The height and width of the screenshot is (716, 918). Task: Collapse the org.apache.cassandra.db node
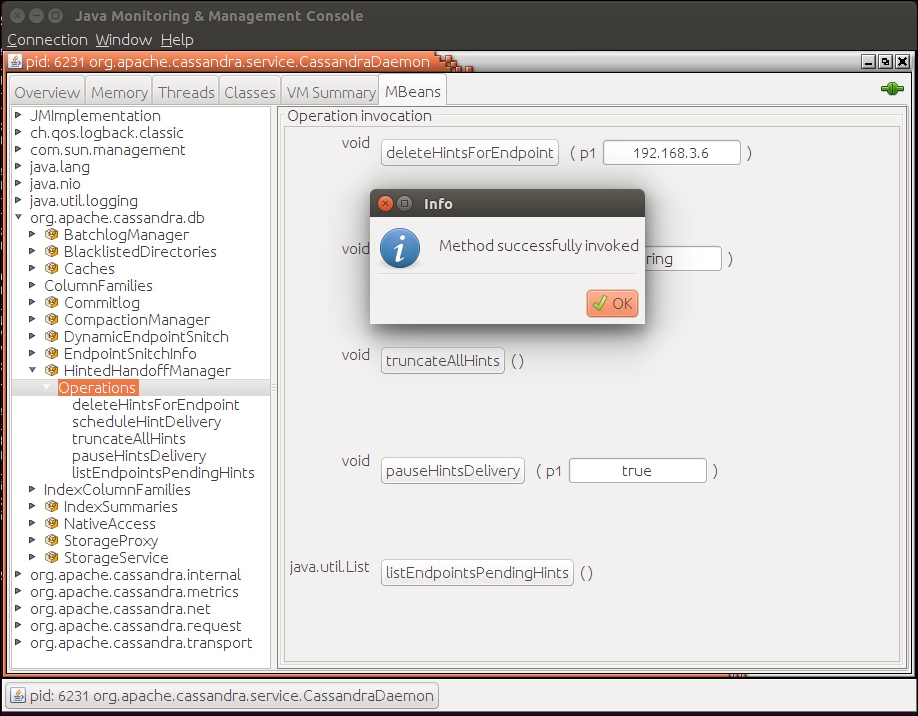coord(18,217)
